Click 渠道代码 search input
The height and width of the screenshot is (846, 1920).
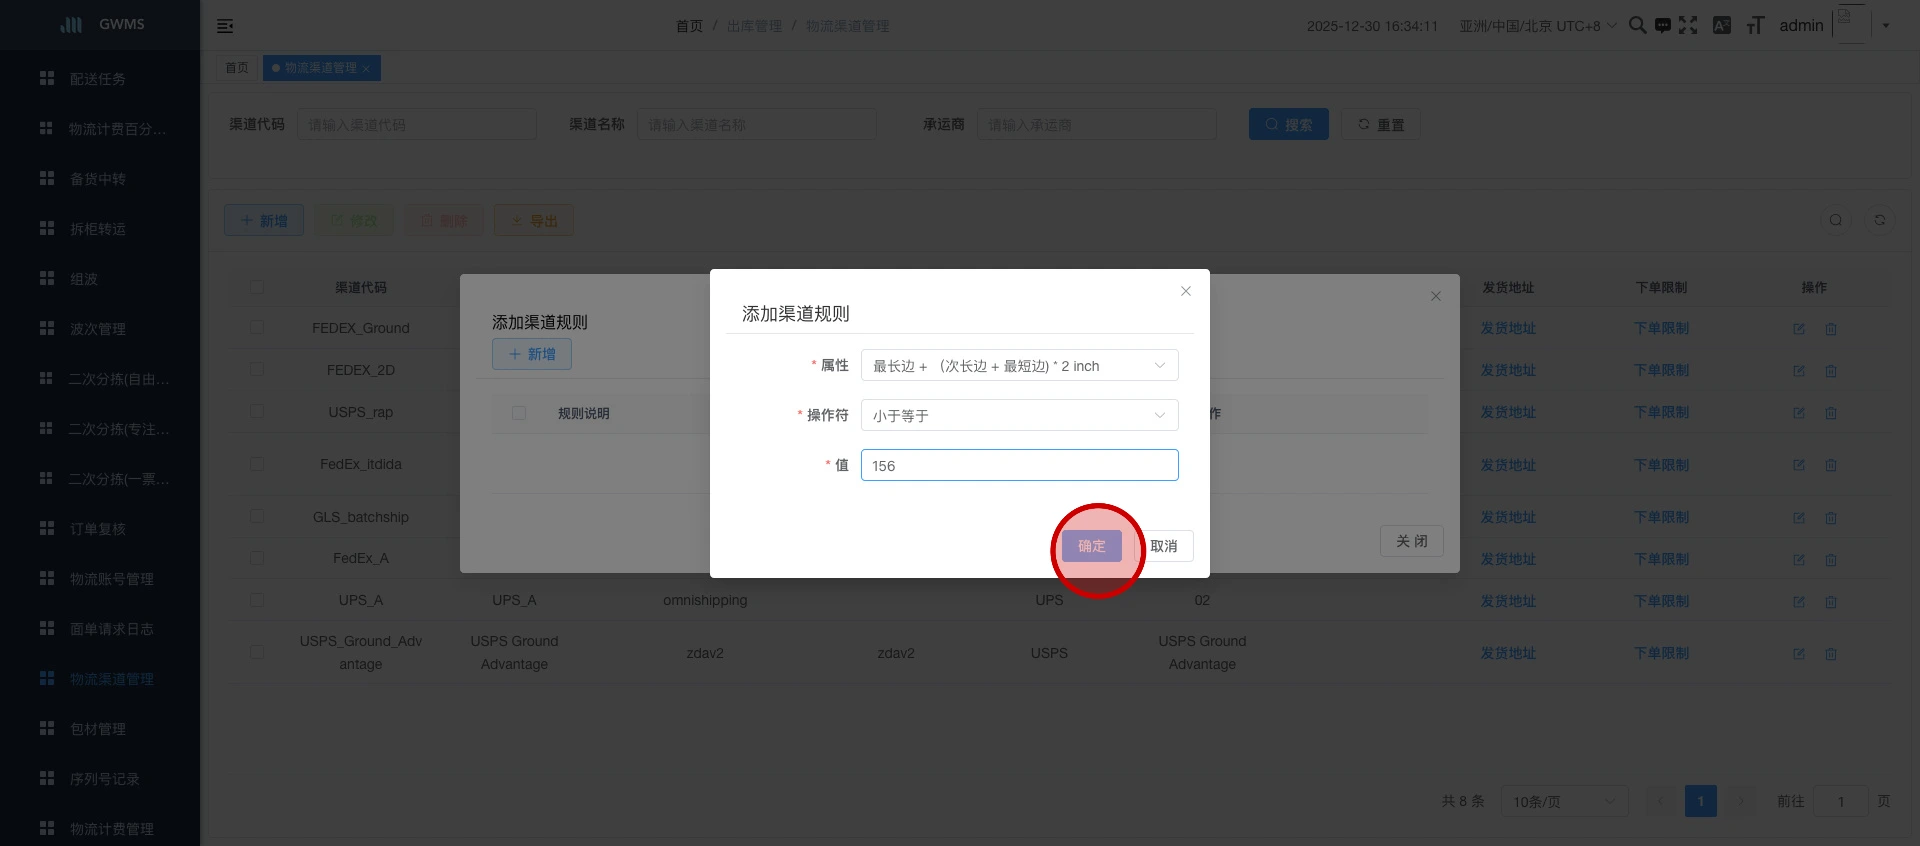[x=417, y=125]
